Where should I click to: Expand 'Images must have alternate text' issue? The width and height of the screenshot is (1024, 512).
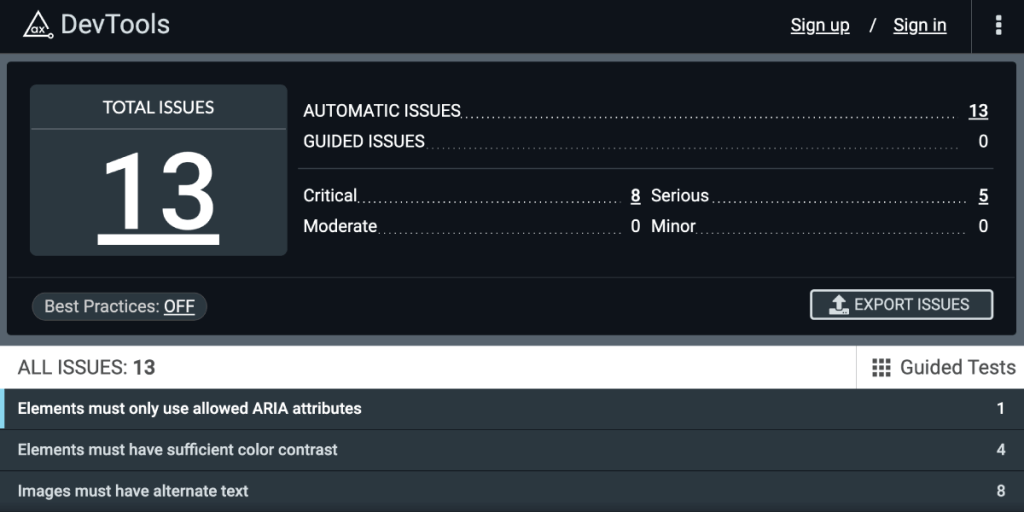coord(512,491)
